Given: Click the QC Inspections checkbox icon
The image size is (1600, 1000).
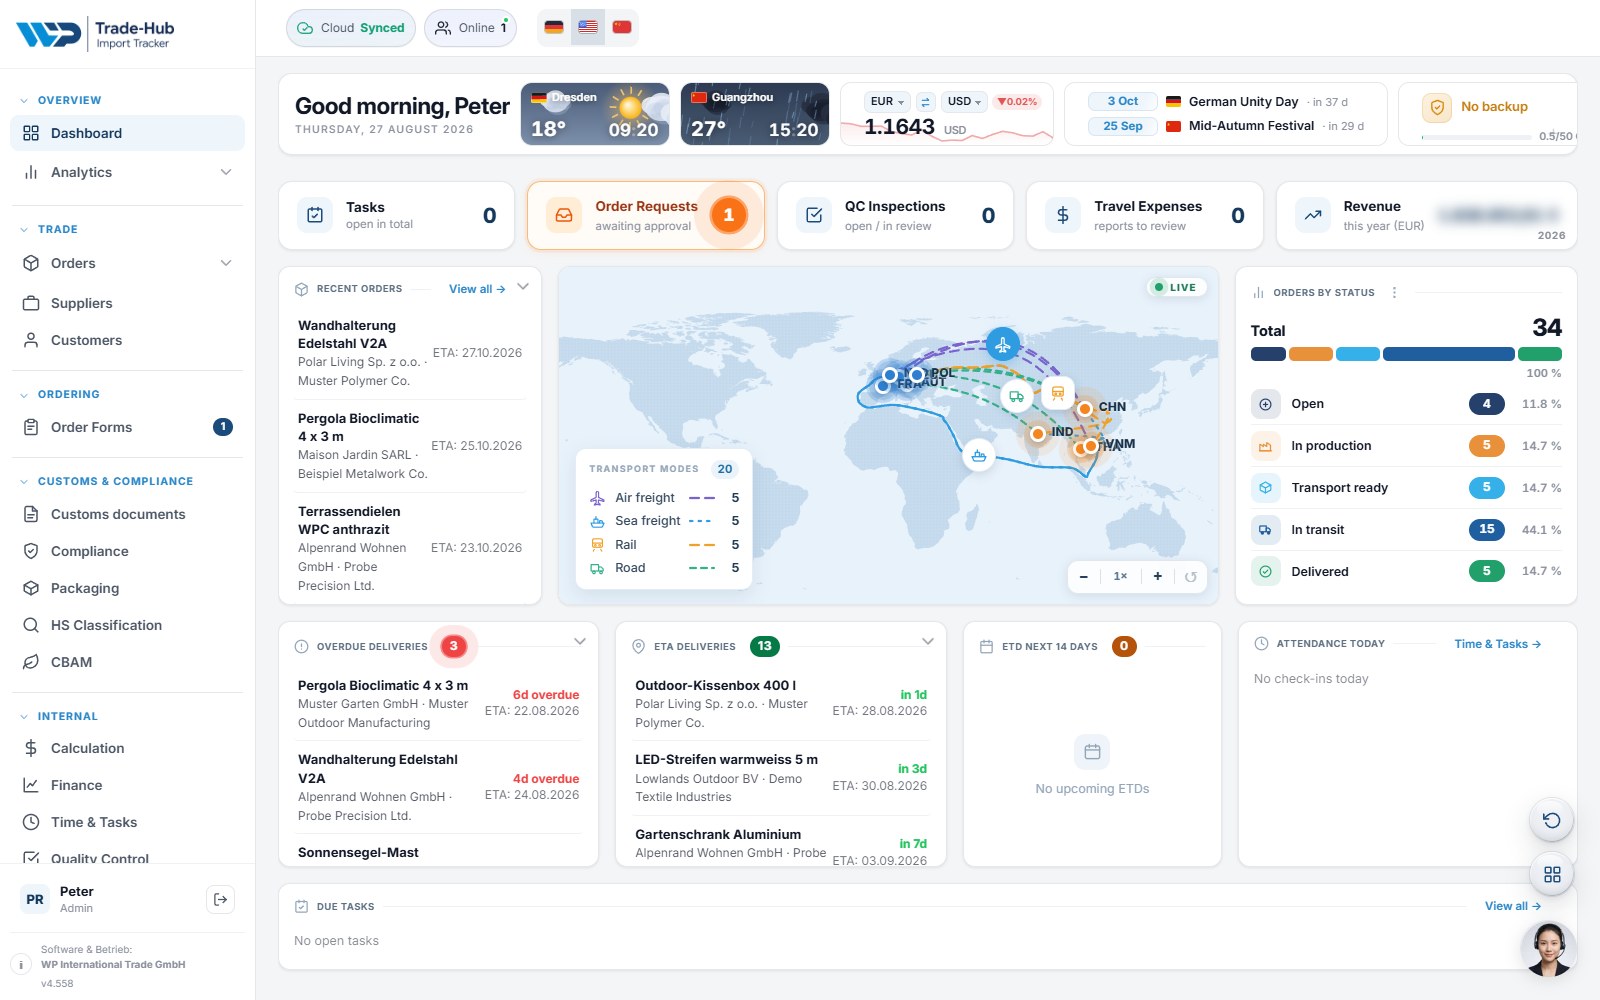Looking at the screenshot, I should (814, 215).
